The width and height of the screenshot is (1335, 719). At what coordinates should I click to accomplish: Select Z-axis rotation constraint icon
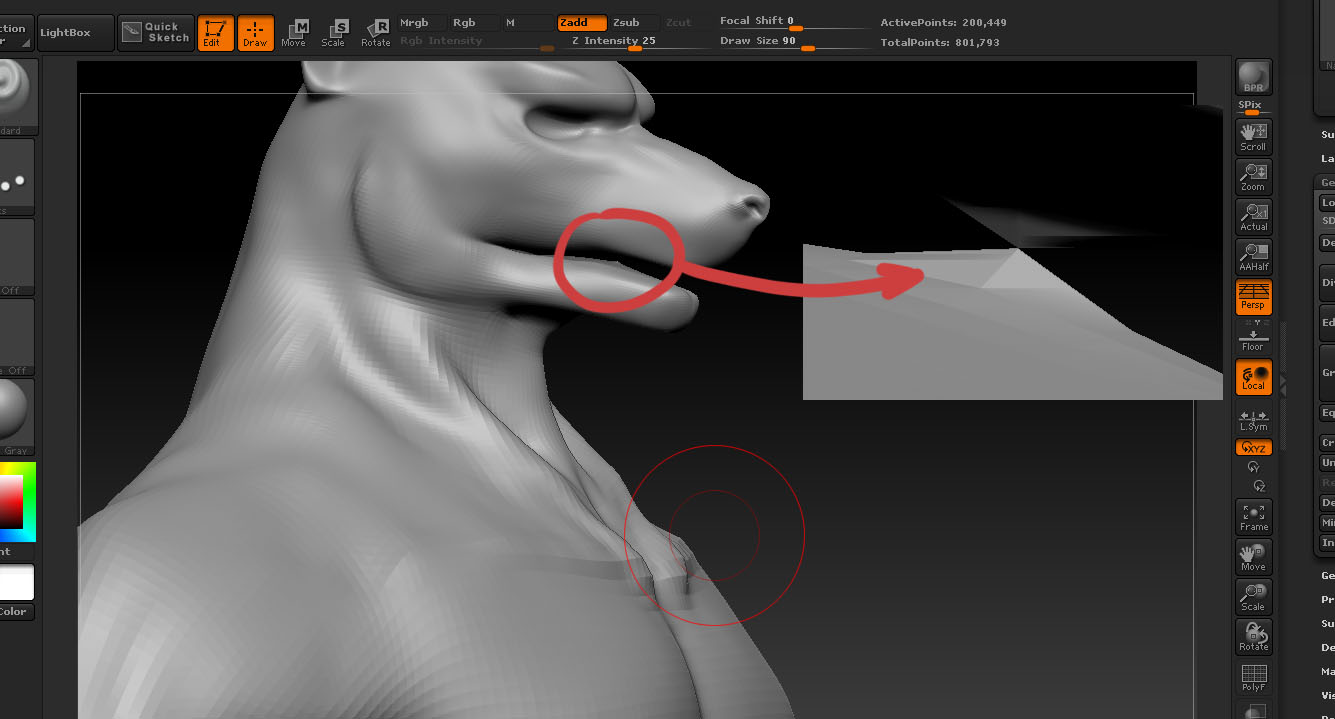pos(1259,486)
